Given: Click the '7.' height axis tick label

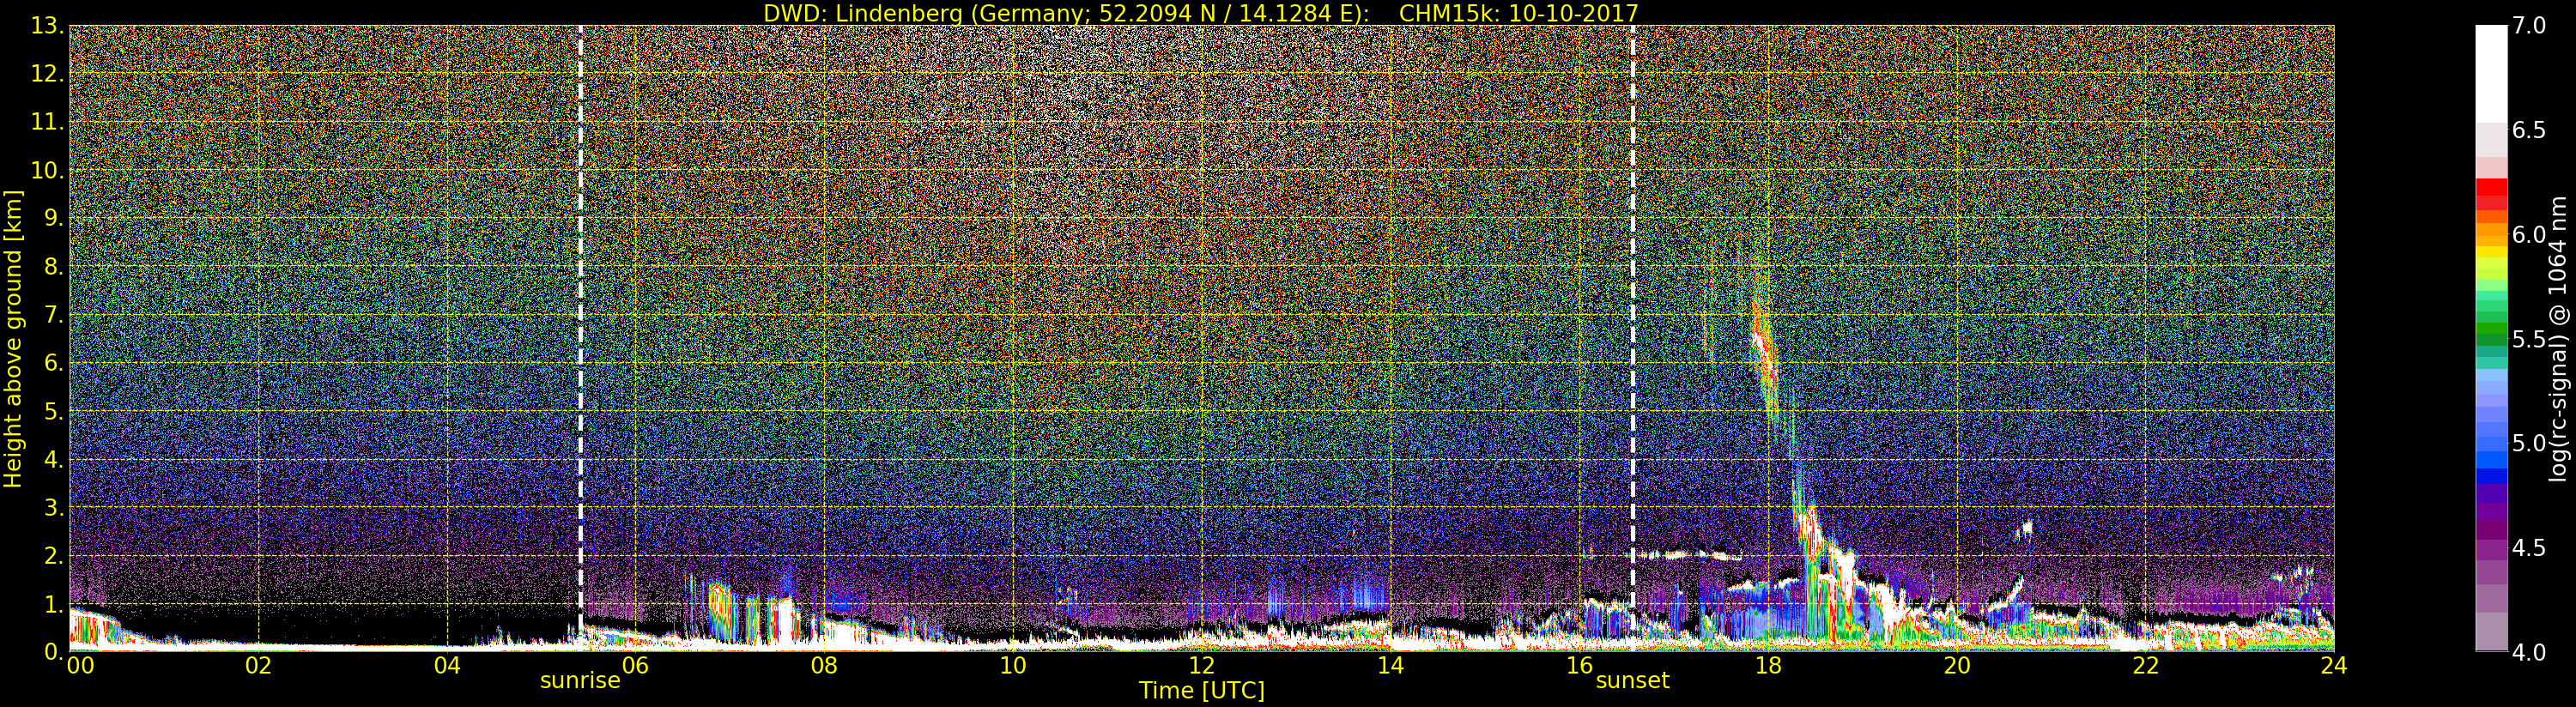Looking at the screenshot, I should [x=54, y=315].
